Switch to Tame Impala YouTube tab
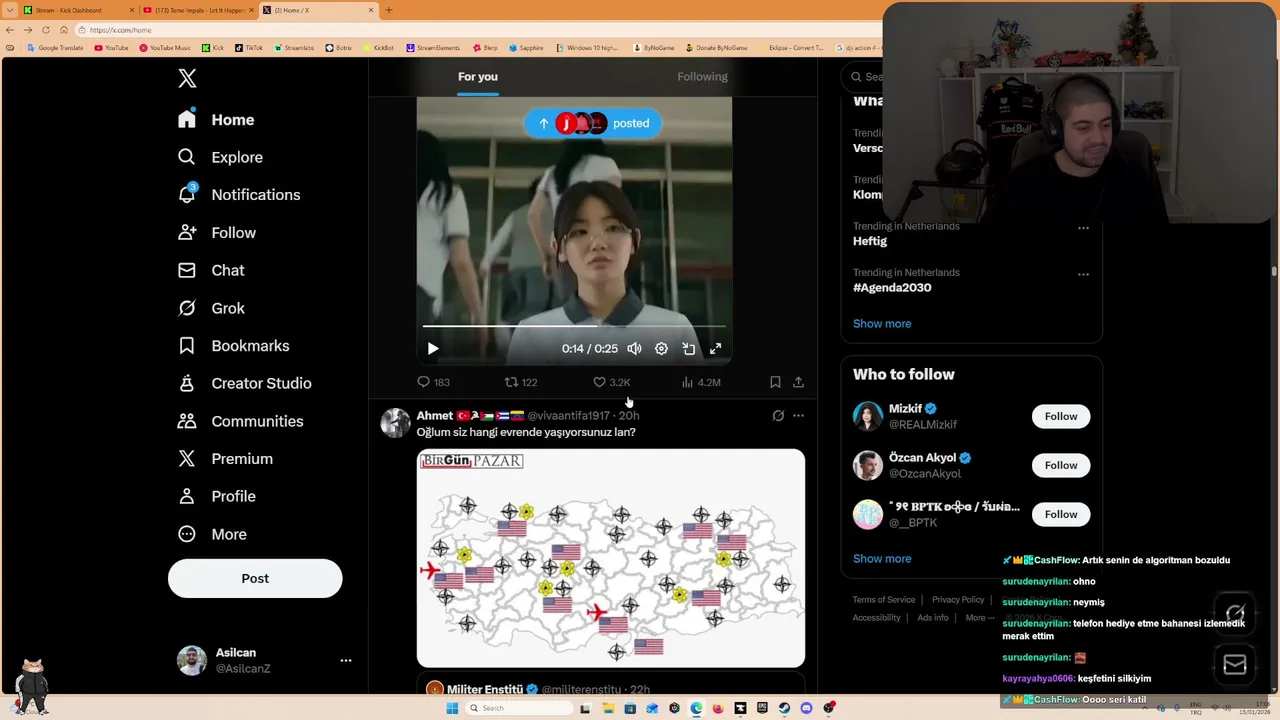The image size is (1280, 720). coord(196,10)
